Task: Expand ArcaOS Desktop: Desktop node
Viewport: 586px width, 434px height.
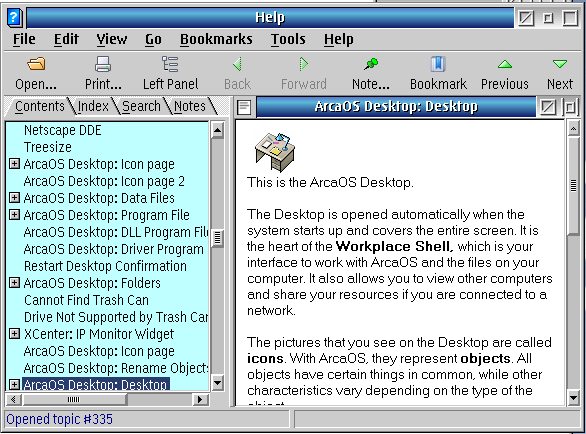Action: pos(14,384)
